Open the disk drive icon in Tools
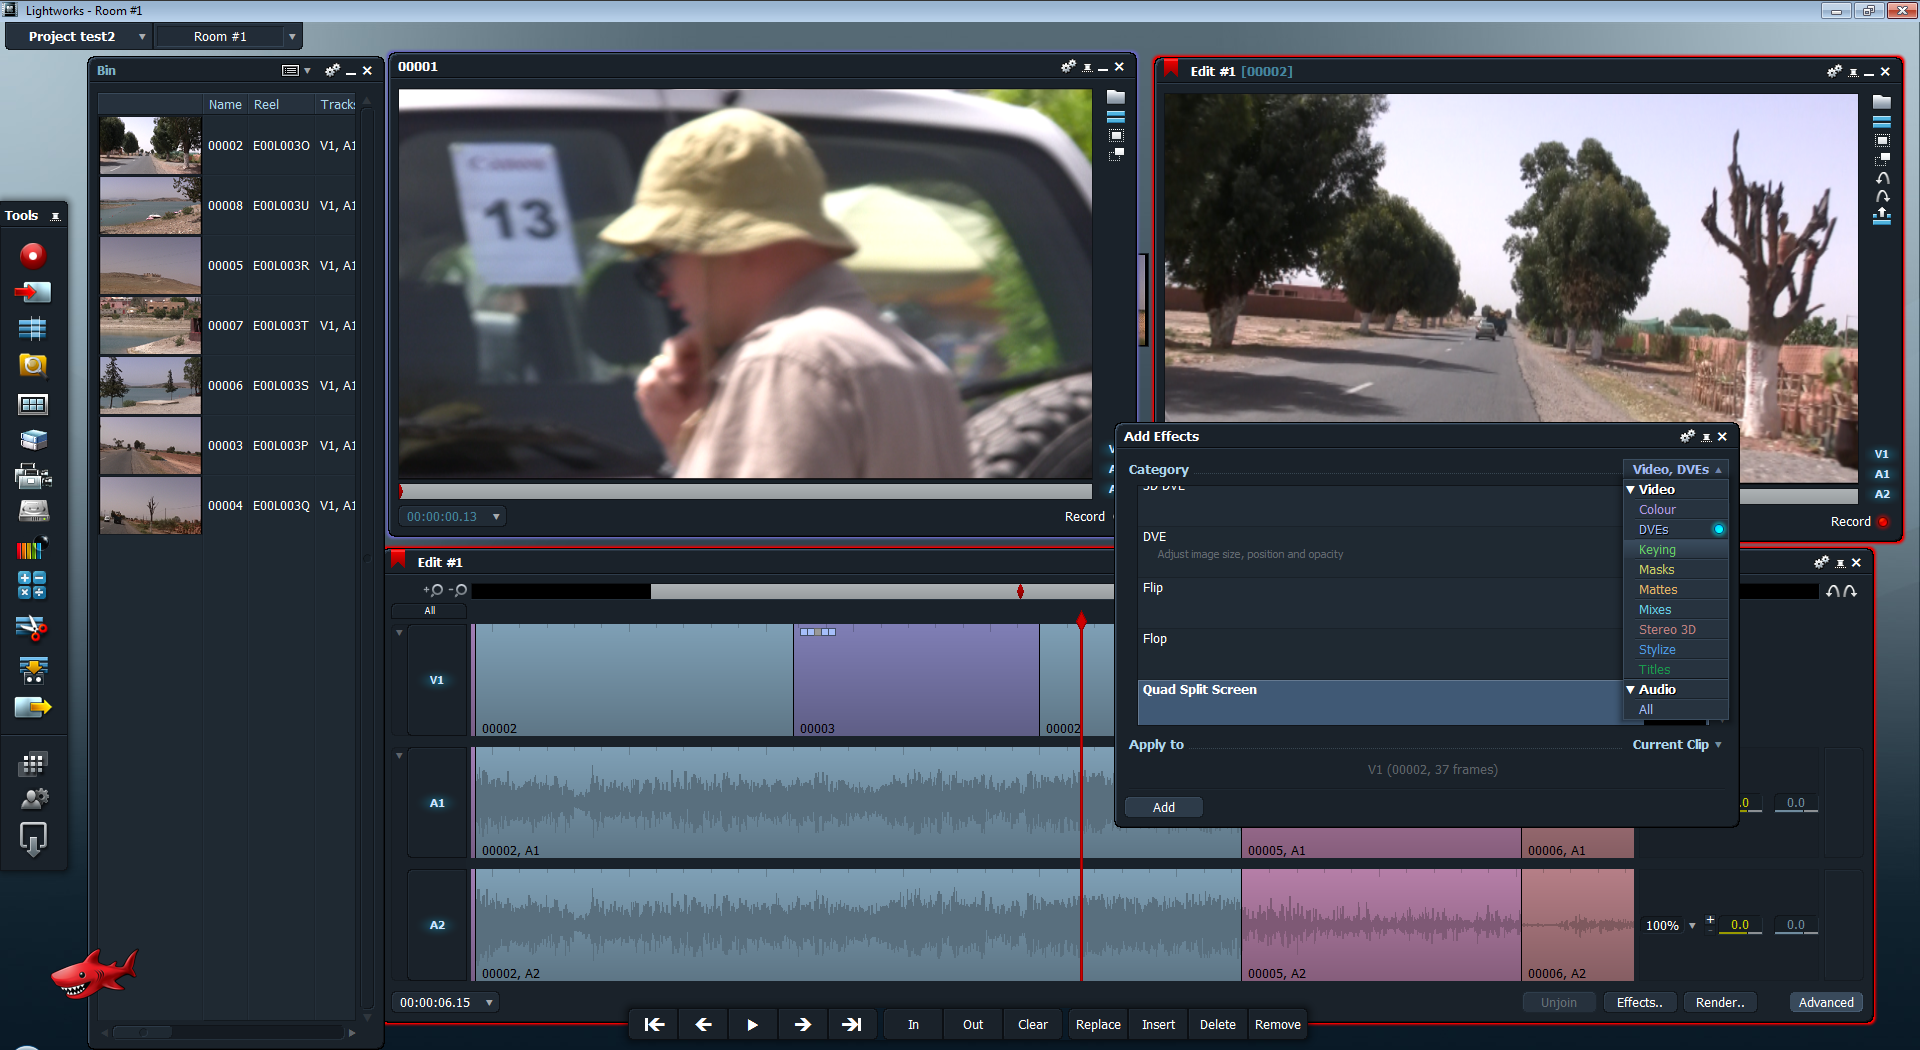The image size is (1920, 1050). click(33, 512)
